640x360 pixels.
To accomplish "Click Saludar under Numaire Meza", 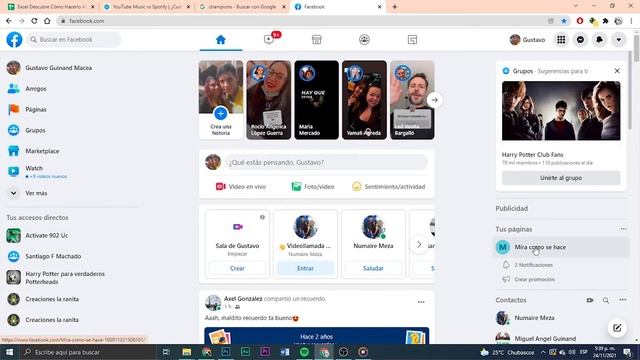I will point(373,268).
